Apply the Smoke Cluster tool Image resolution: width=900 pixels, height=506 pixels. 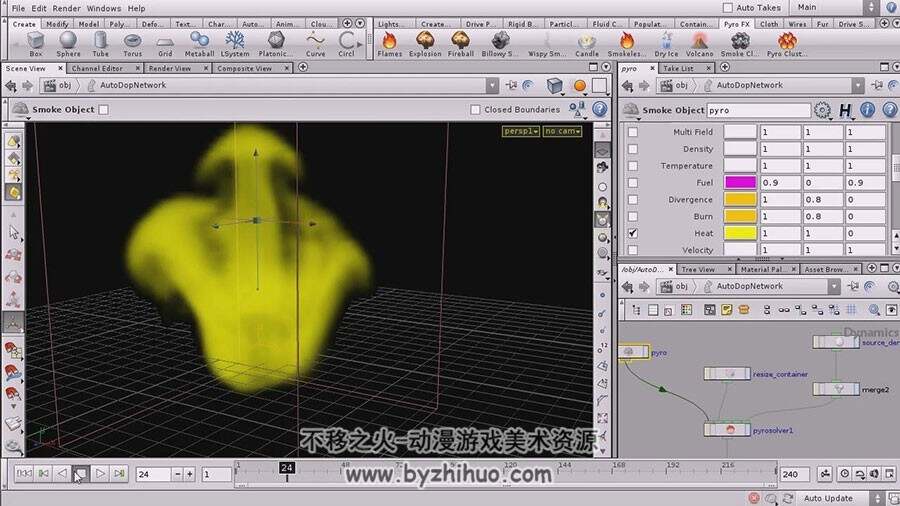pyautogui.click(x=740, y=44)
